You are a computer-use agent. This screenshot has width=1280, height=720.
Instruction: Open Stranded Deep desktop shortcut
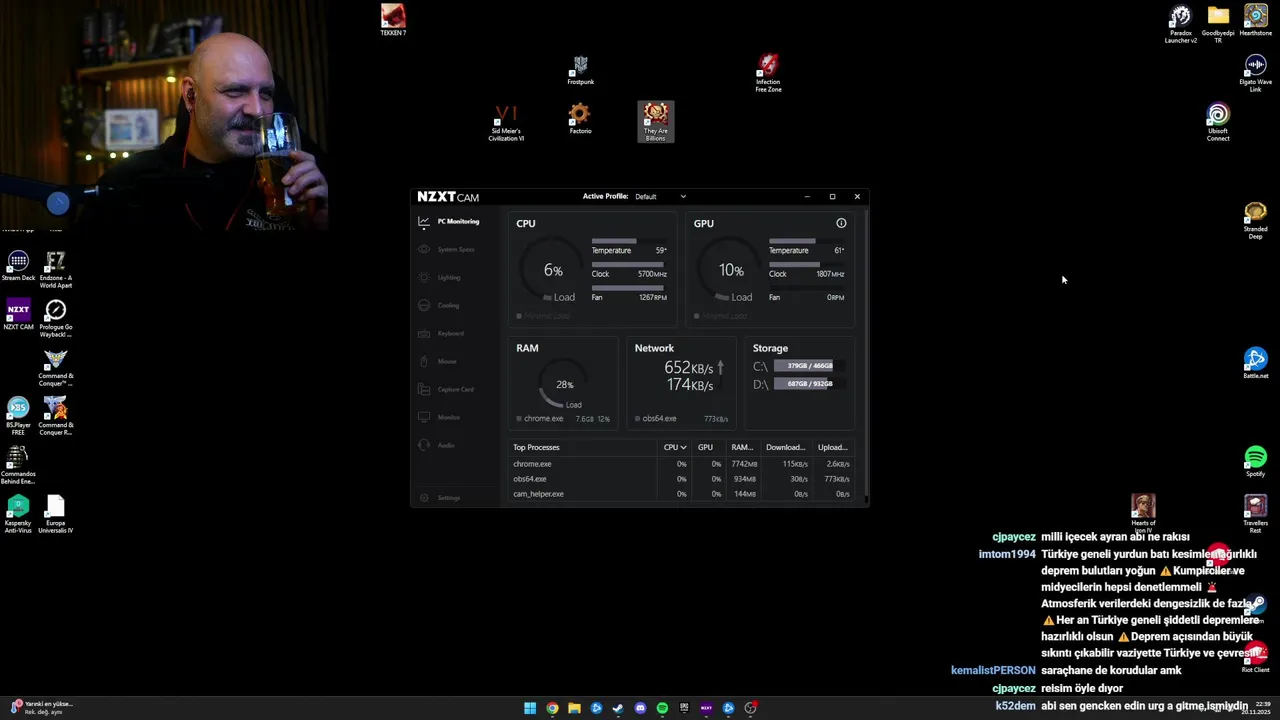tap(1256, 221)
